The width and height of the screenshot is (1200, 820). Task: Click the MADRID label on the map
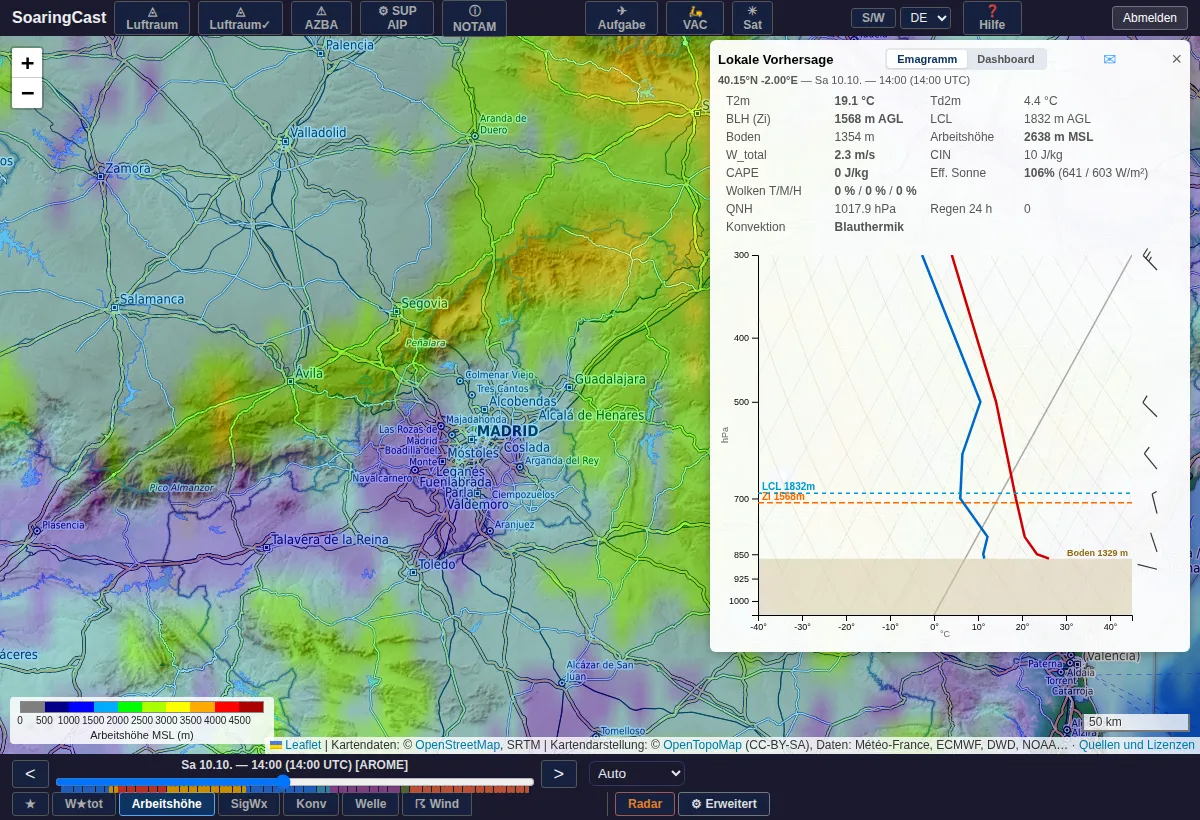[507, 431]
